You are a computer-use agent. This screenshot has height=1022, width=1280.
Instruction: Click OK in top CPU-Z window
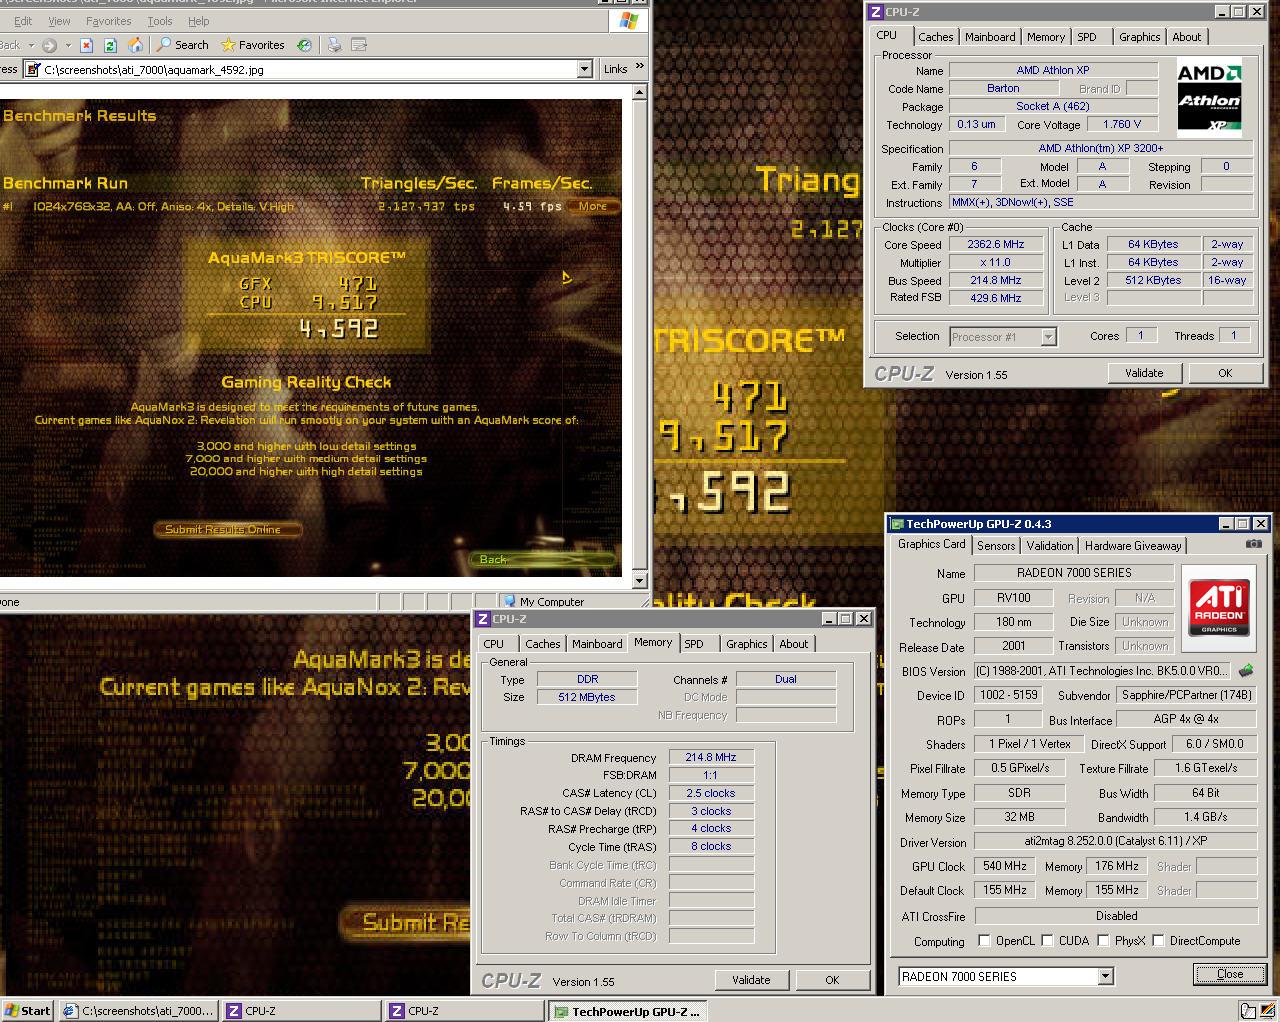coord(1225,373)
